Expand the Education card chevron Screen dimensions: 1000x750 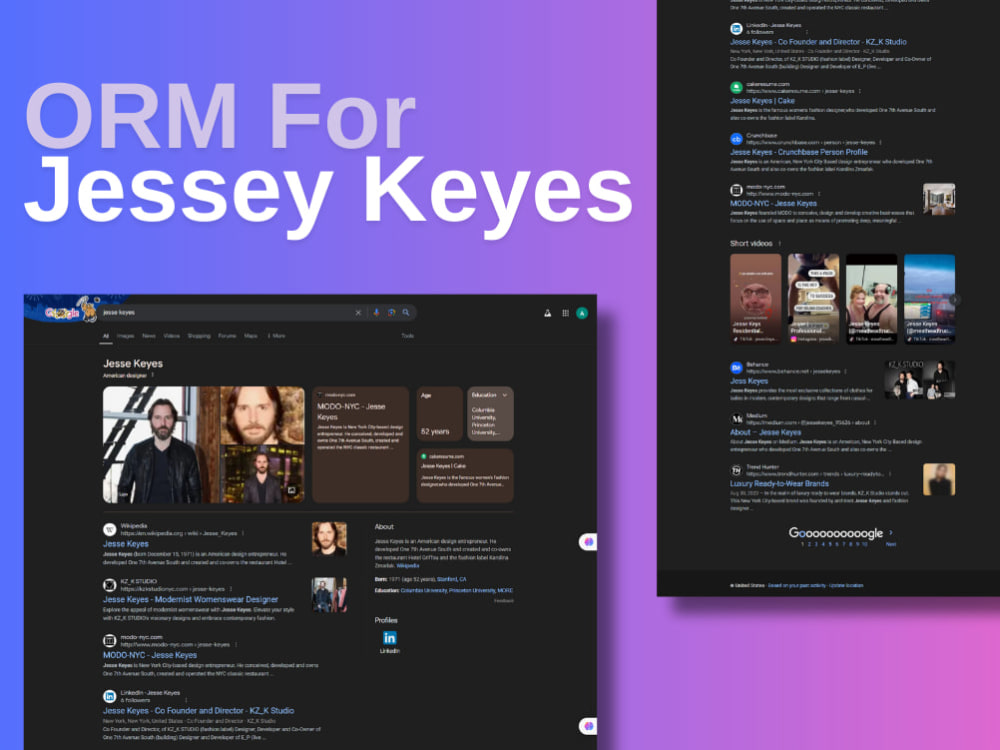[504, 395]
